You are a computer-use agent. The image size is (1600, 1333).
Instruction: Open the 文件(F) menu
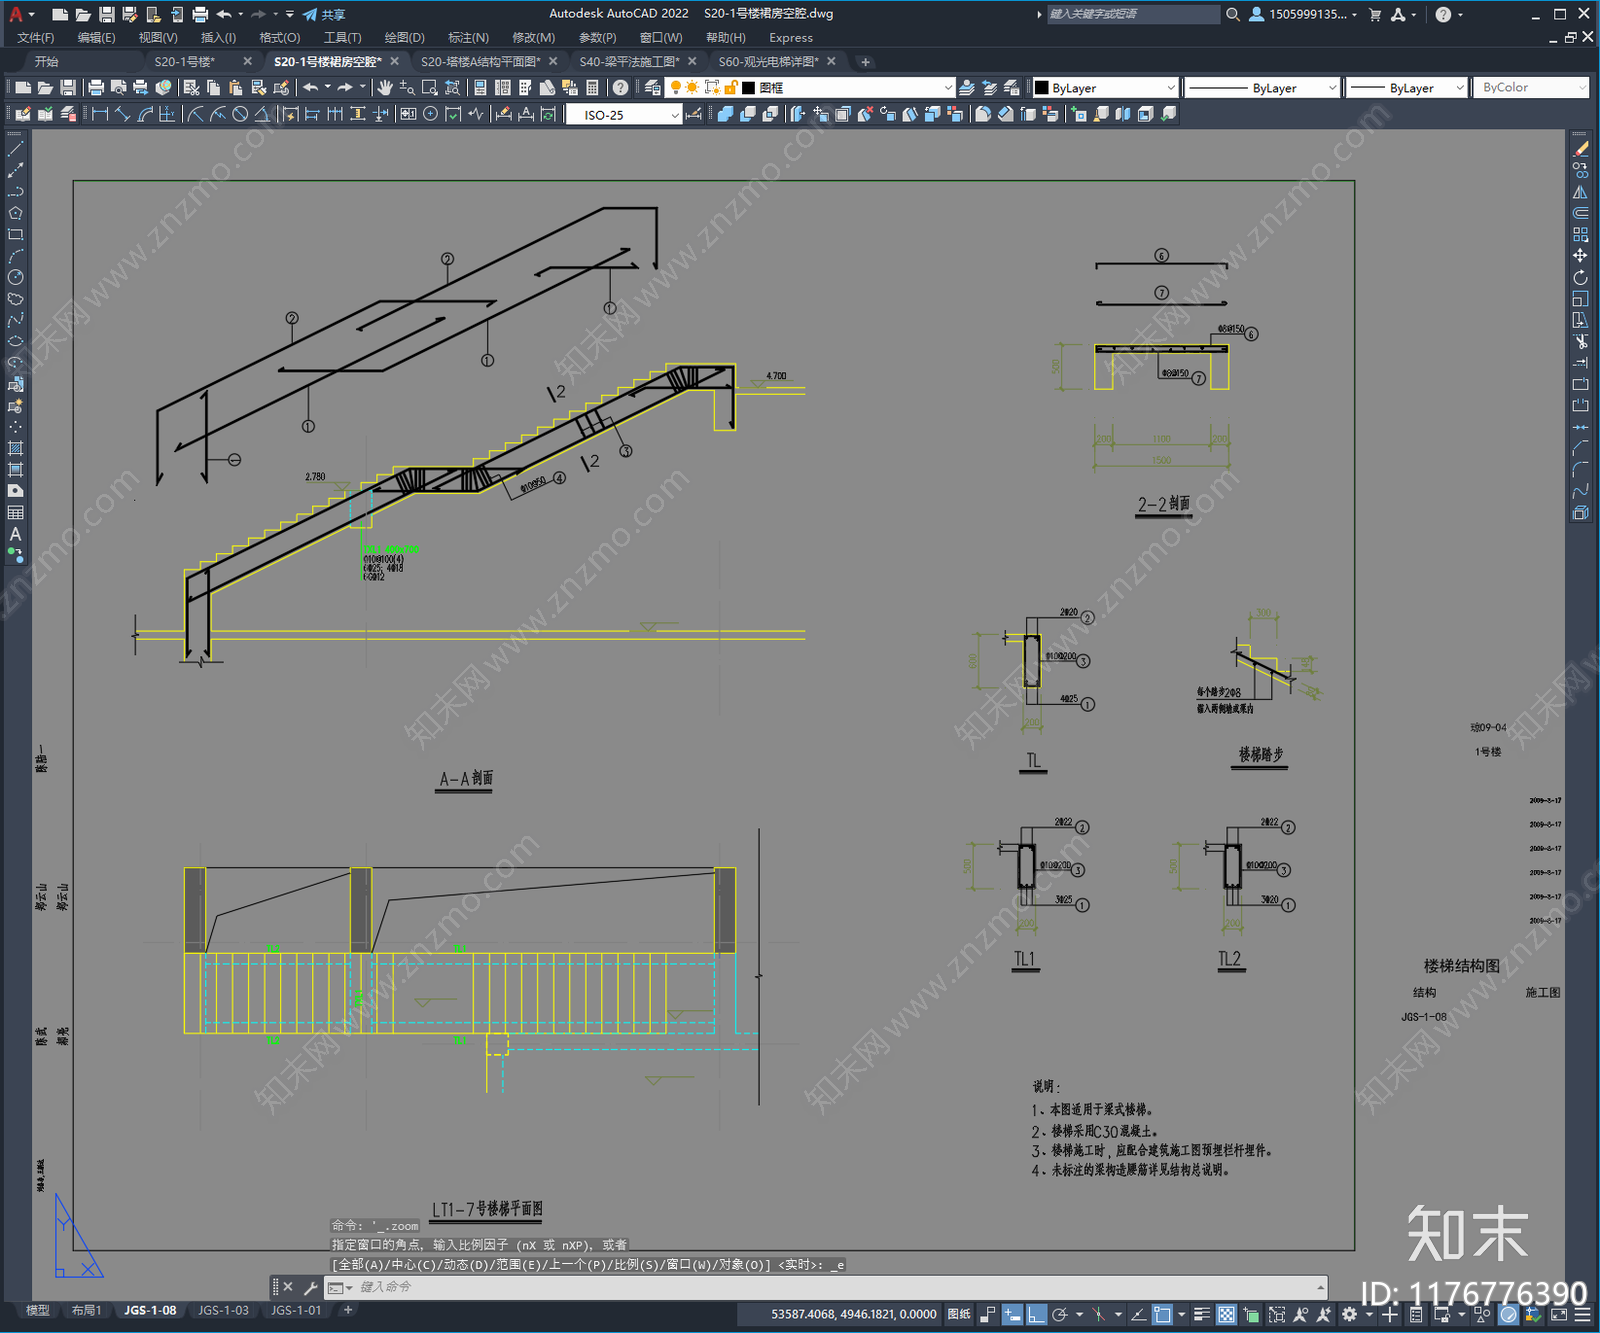click(36, 38)
